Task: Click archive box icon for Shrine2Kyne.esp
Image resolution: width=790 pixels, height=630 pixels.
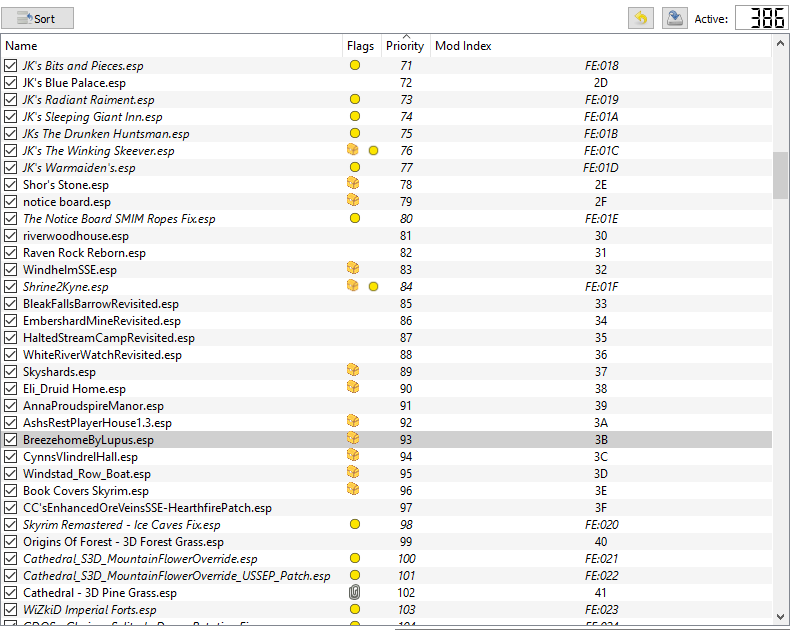Action: click(353, 286)
